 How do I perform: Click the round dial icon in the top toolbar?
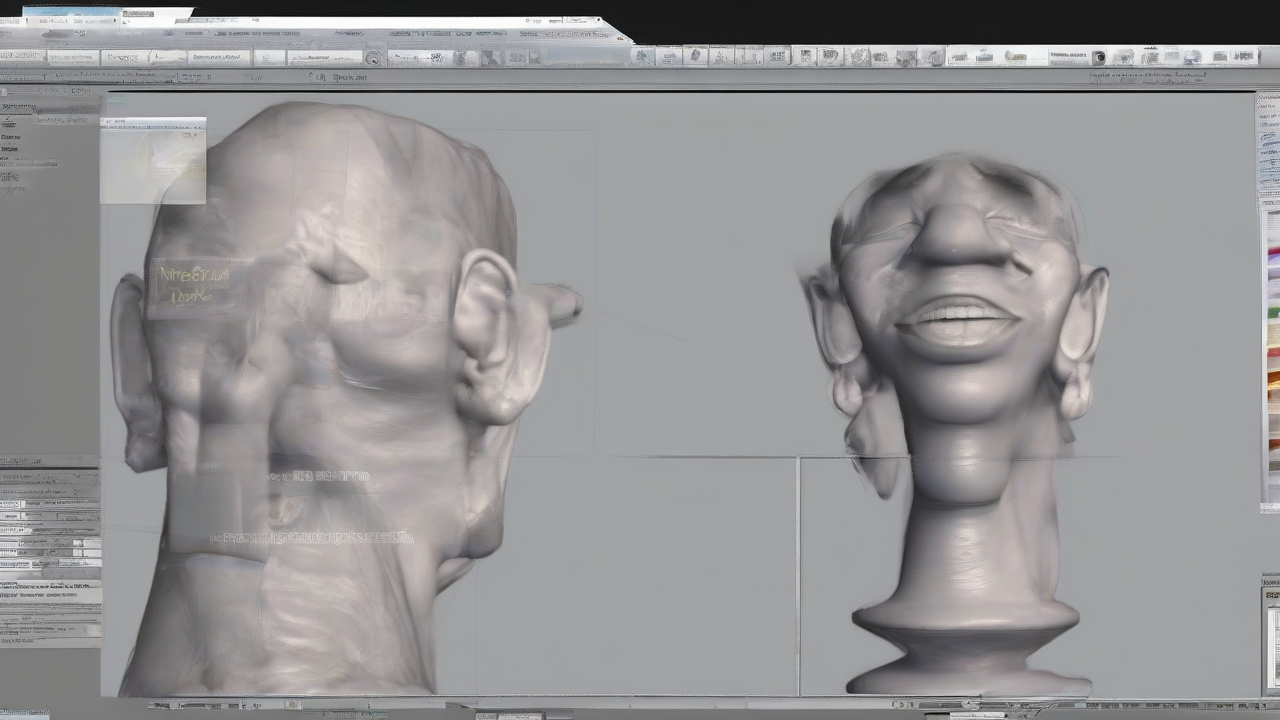pyautogui.click(x=373, y=58)
